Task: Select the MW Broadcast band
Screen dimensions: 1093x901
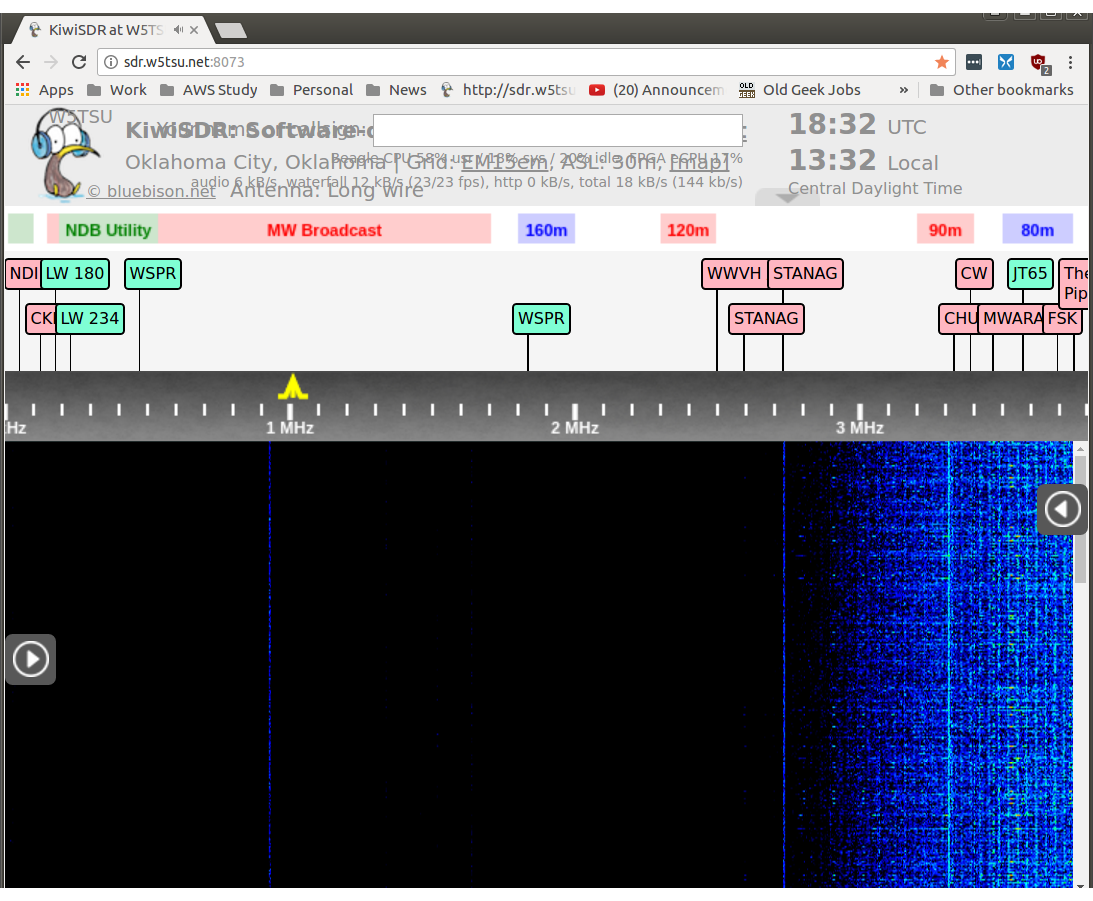Action: point(324,230)
